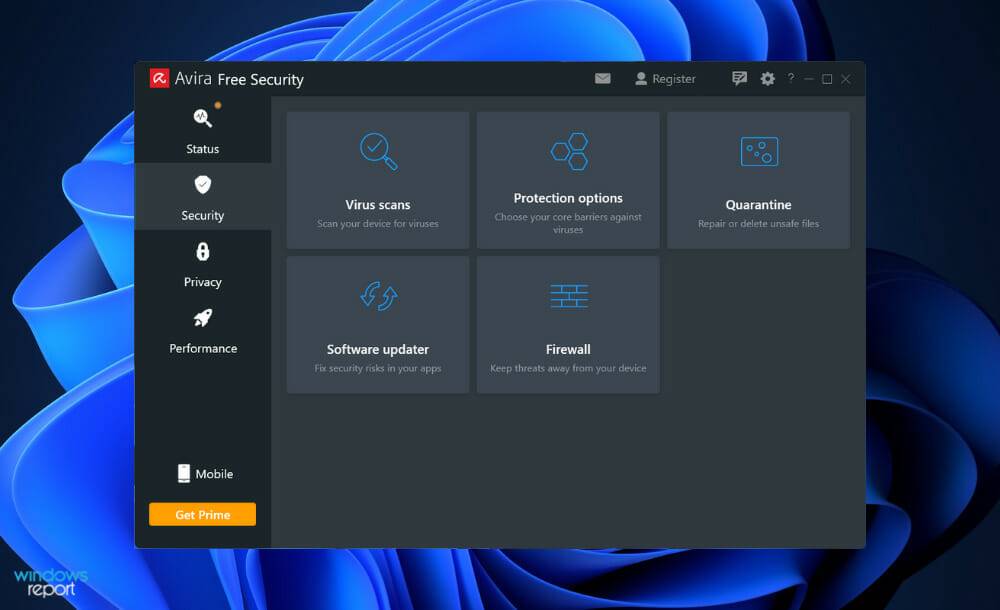Screen dimensions: 1000x610
Task: Click the Protection options hexagons icon
Action: 567,151
